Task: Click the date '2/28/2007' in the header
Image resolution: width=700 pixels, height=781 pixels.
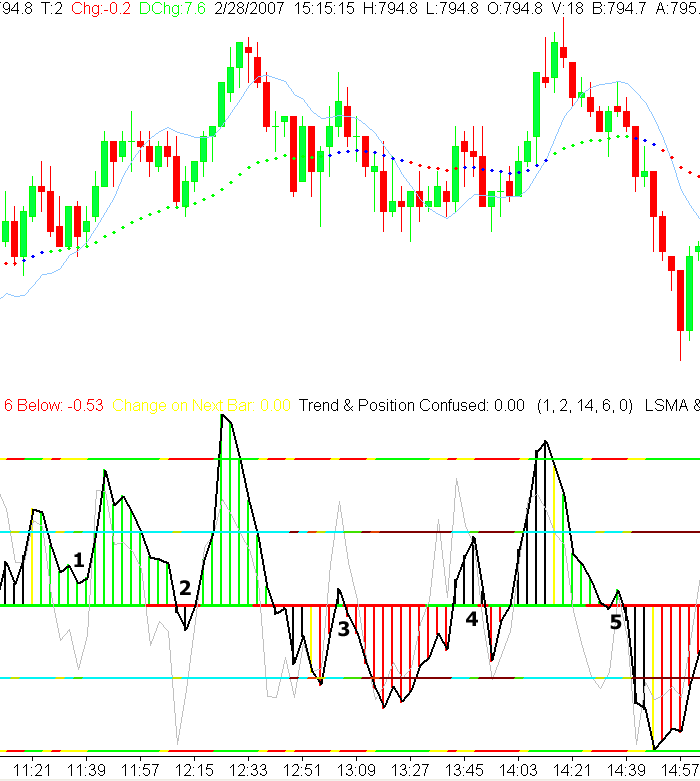Action: click(249, 8)
